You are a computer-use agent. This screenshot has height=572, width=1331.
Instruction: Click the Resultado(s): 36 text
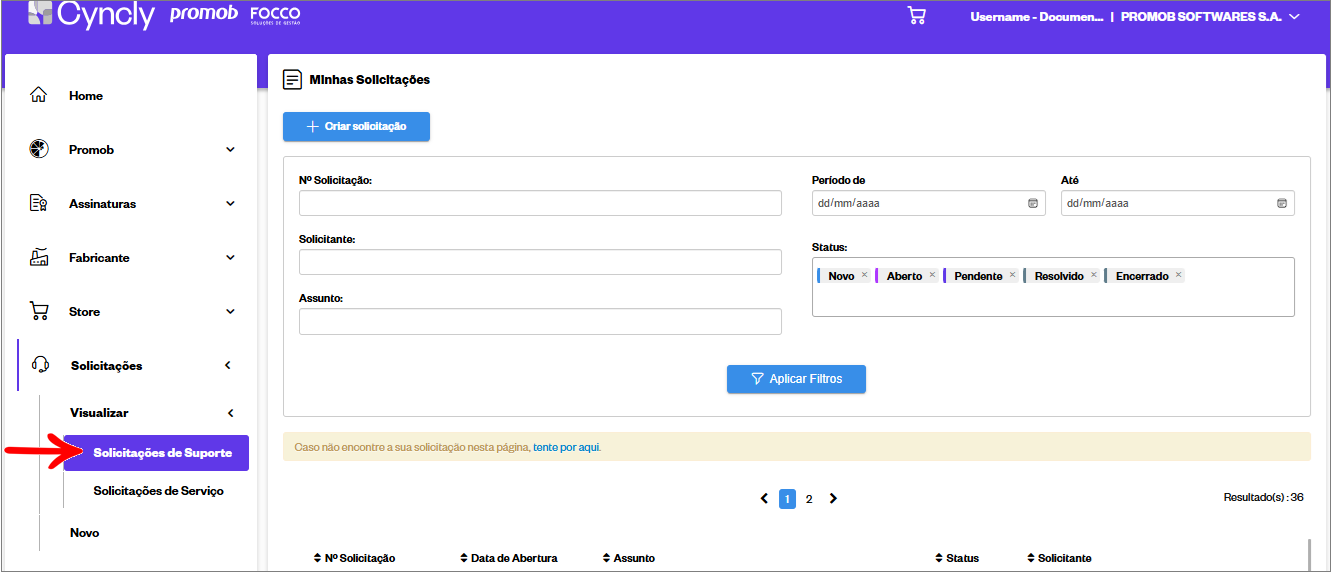coord(1263,497)
